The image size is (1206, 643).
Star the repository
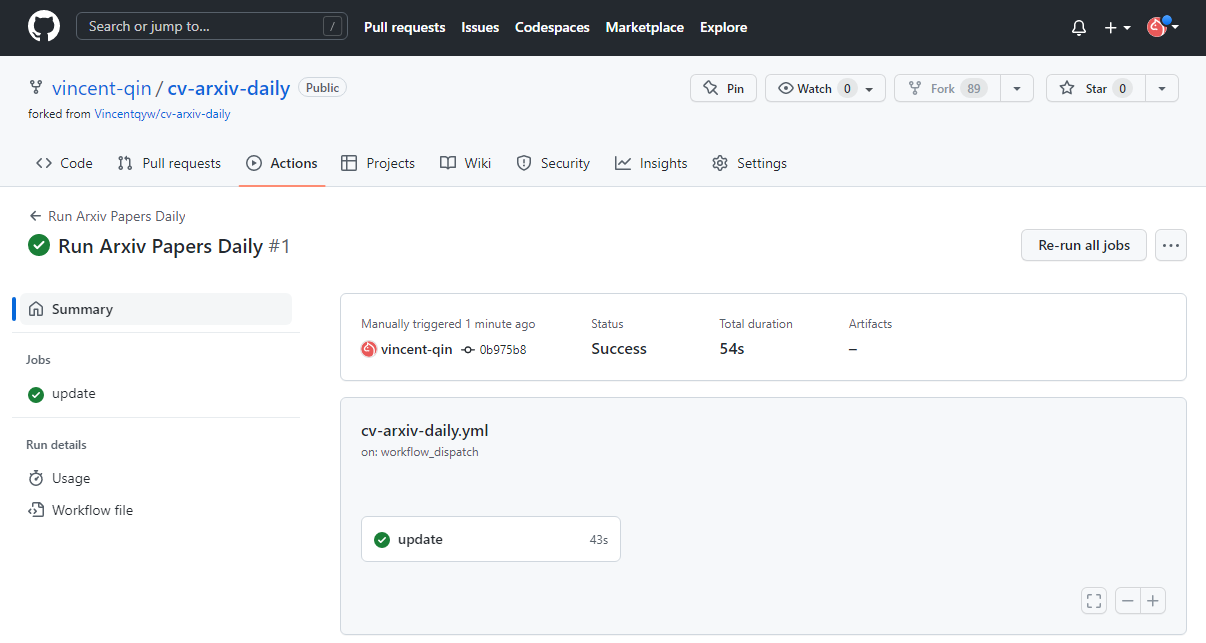click(x=1095, y=88)
